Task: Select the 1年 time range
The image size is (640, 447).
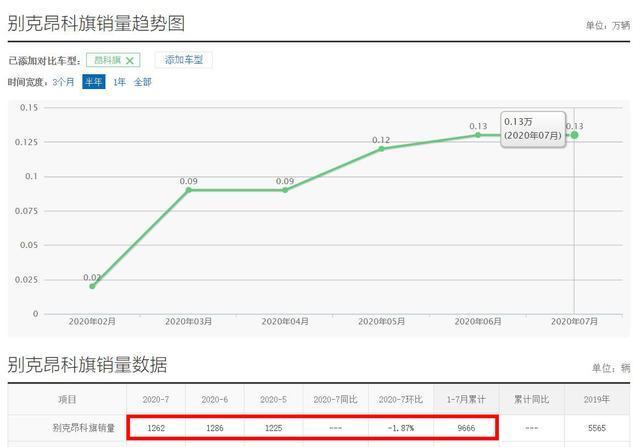Action: [119, 82]
